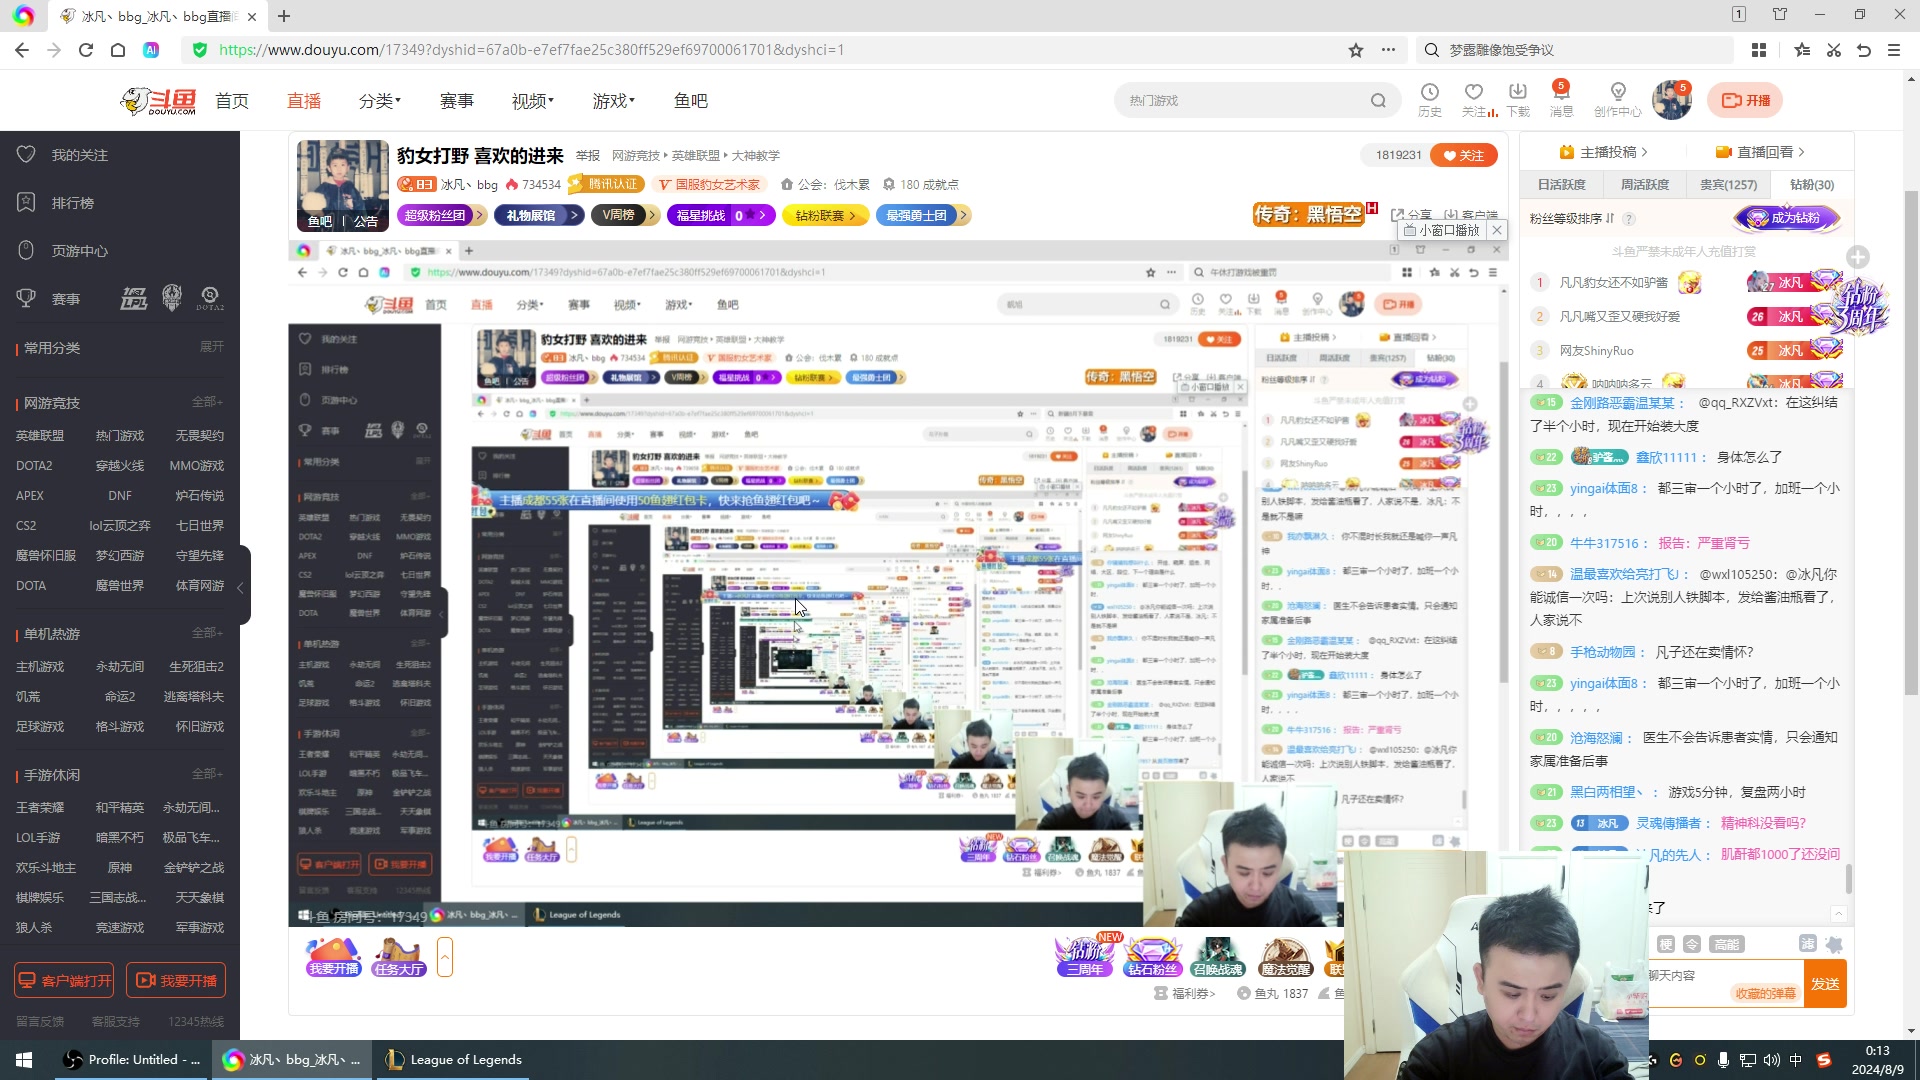Open 鱼吧 in top navigation
The image size is (1920, 1080).
[691, 101]
